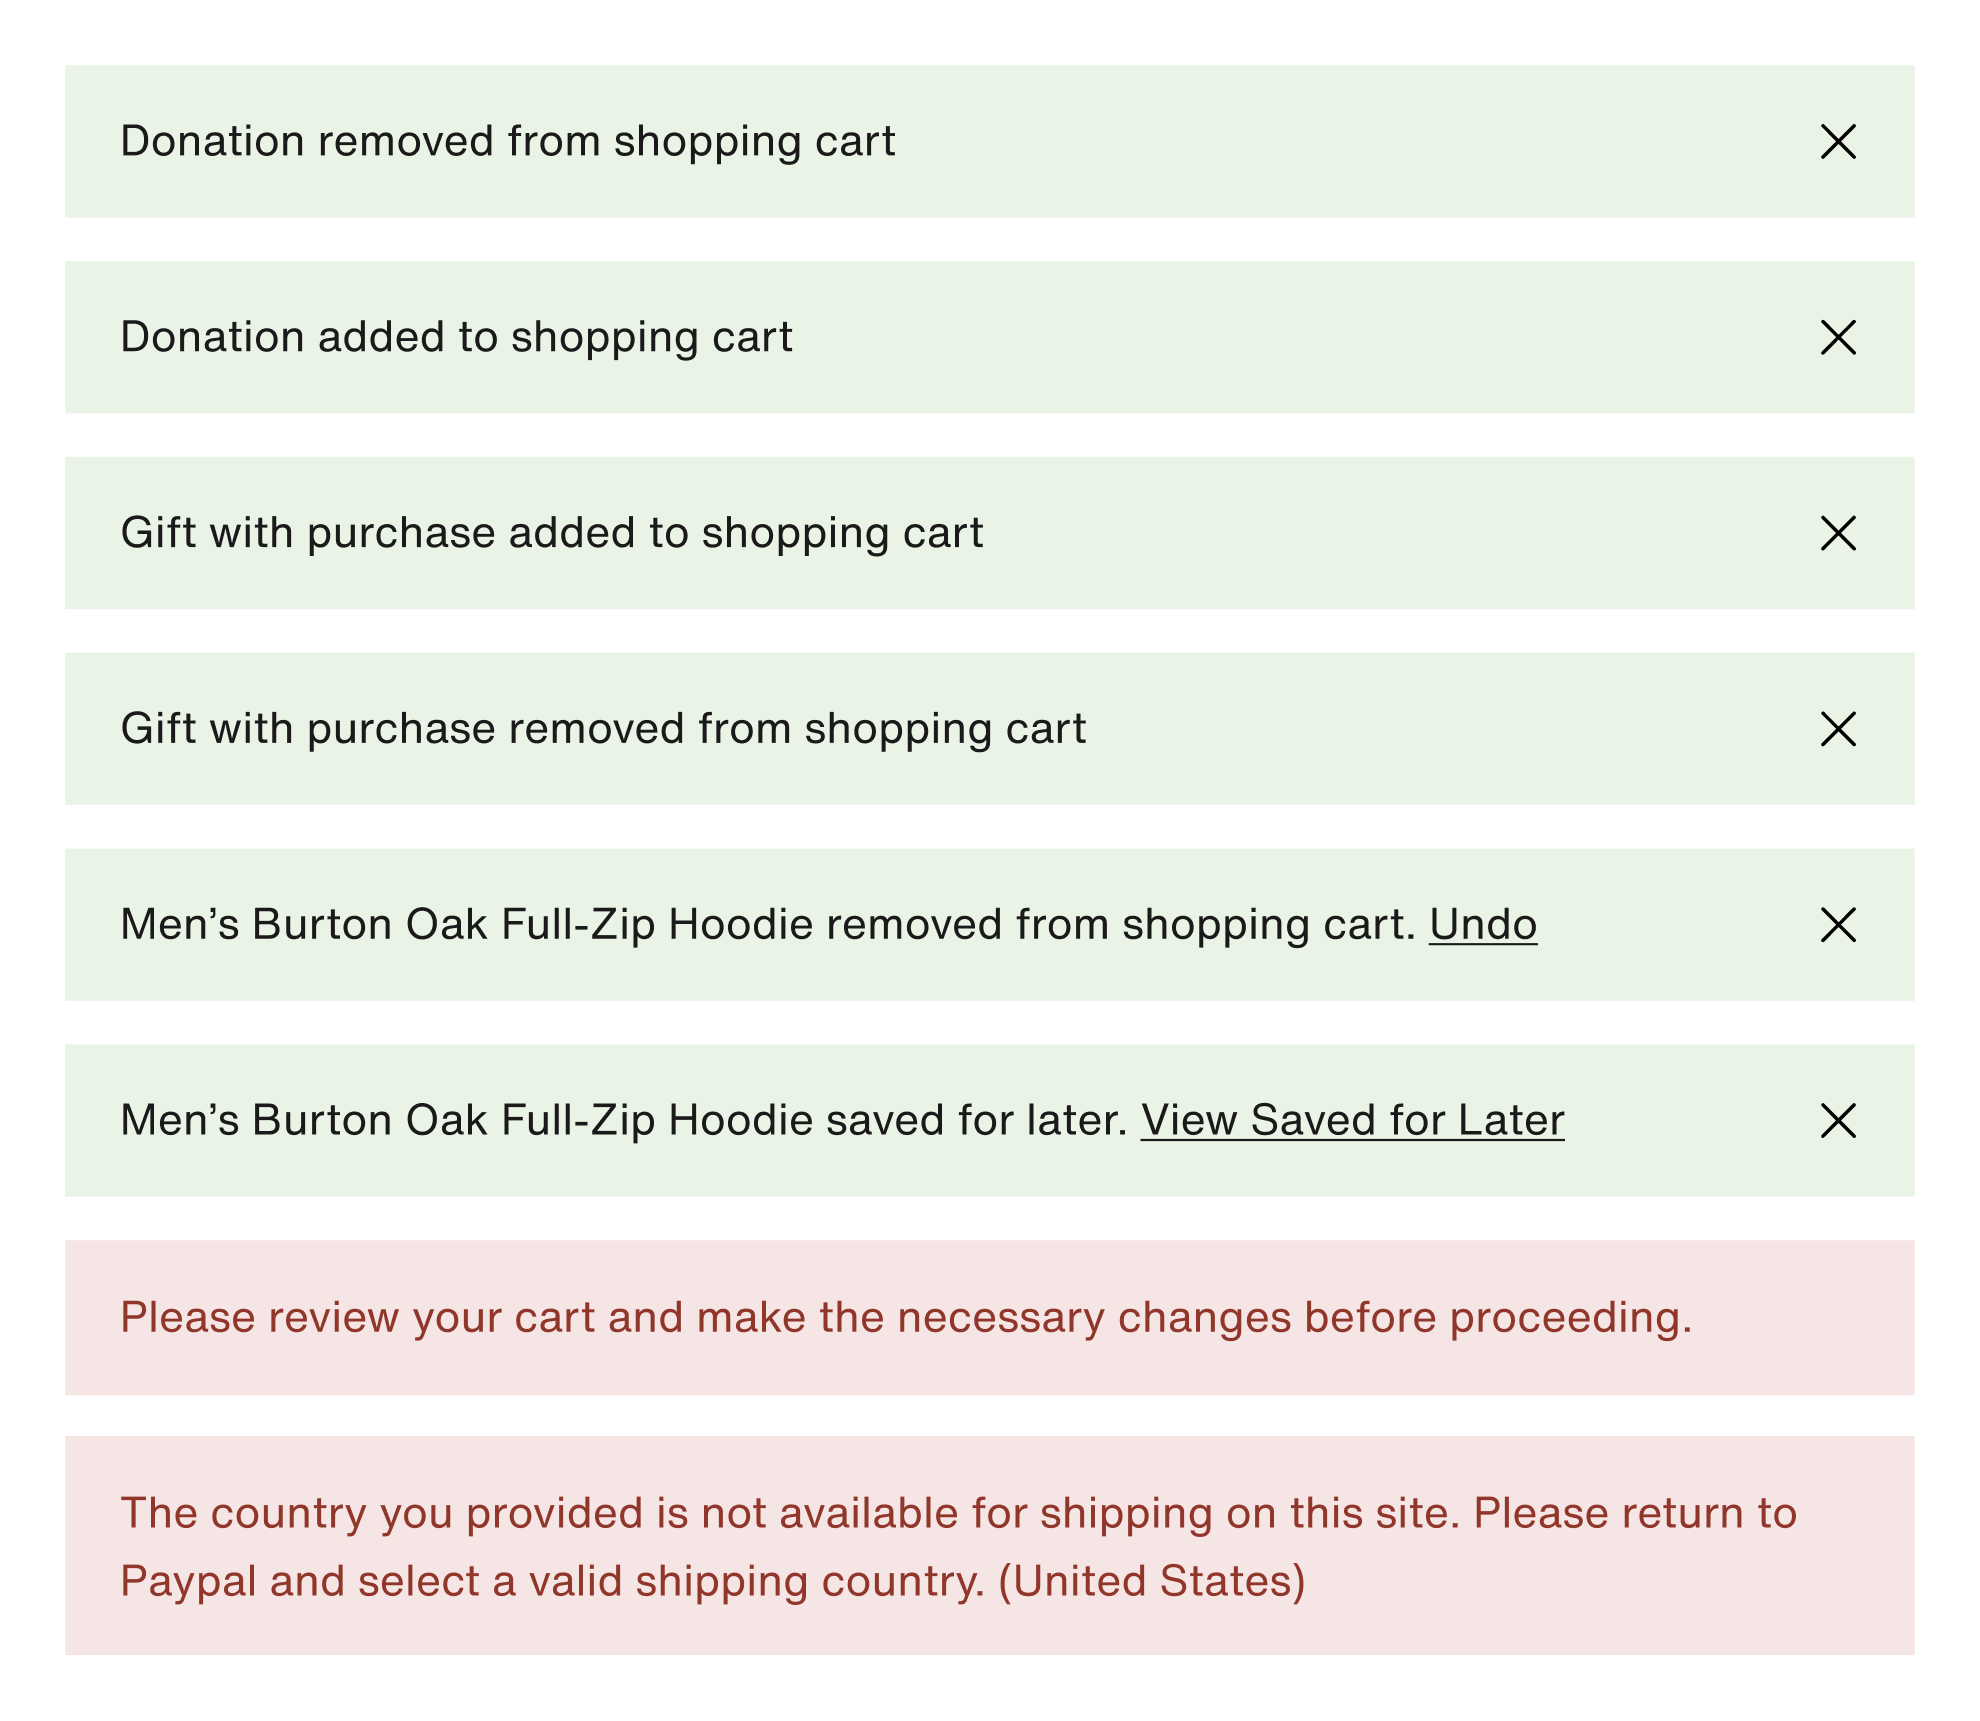Select the "Donation added to shopping cart" text
1980x1721 pixels.
pyautogui.click(x=456, y=338)
